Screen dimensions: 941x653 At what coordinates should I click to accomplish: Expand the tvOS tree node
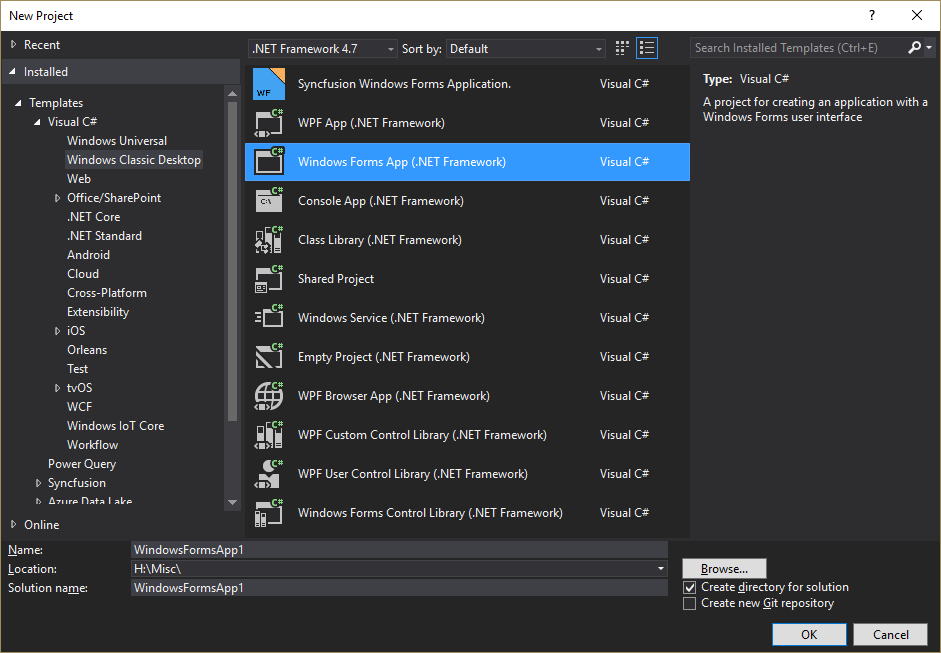coord(58,388)
